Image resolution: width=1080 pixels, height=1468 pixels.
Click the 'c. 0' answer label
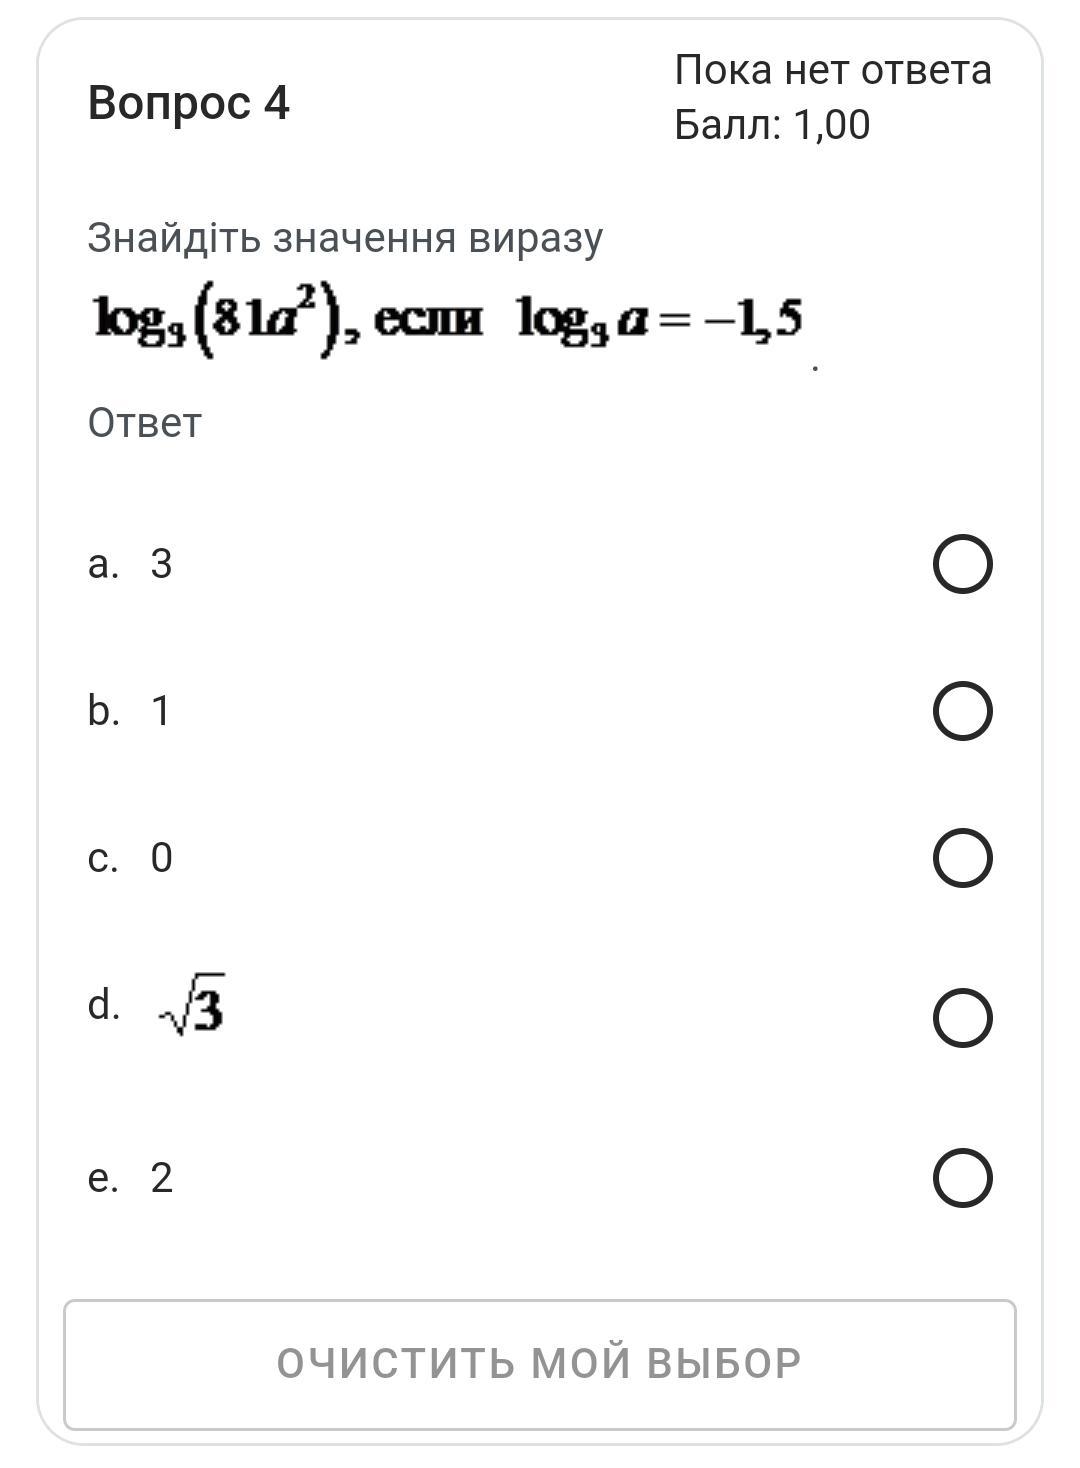[130, 858]
